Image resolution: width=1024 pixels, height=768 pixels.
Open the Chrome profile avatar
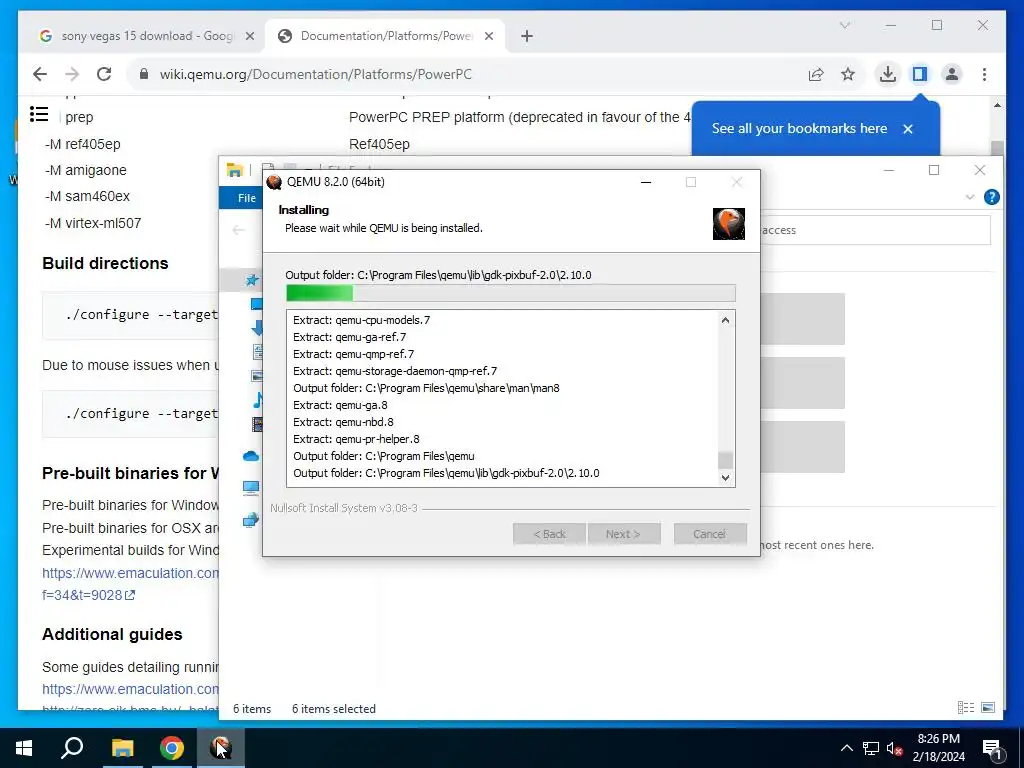pyautogui.click(x=952, y=74)
